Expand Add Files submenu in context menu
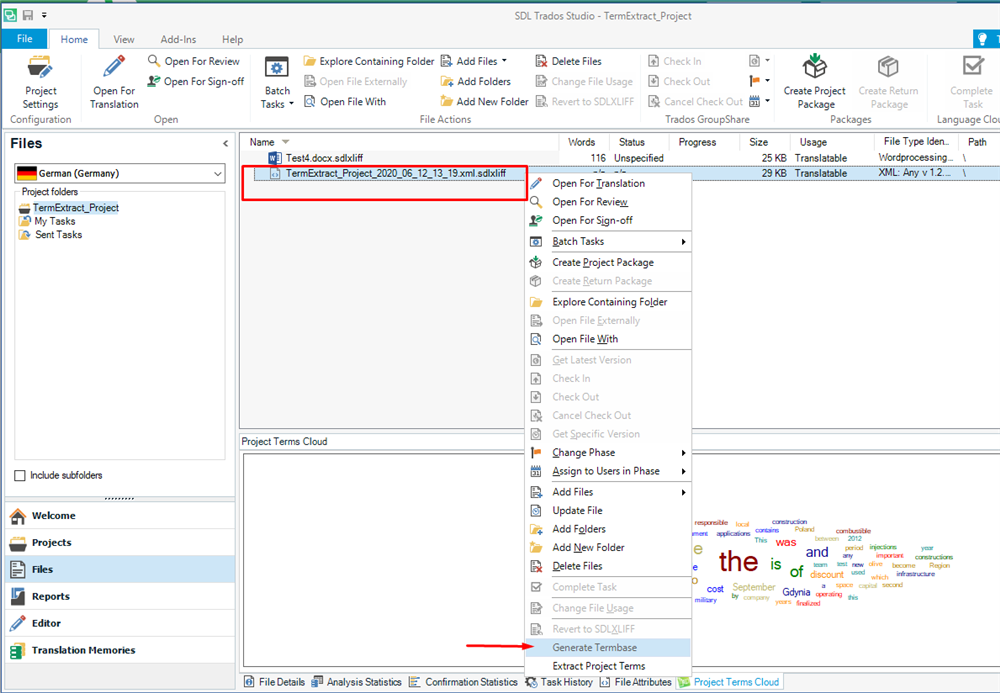This screenshot has width=1000, height=693. [608, 492]
